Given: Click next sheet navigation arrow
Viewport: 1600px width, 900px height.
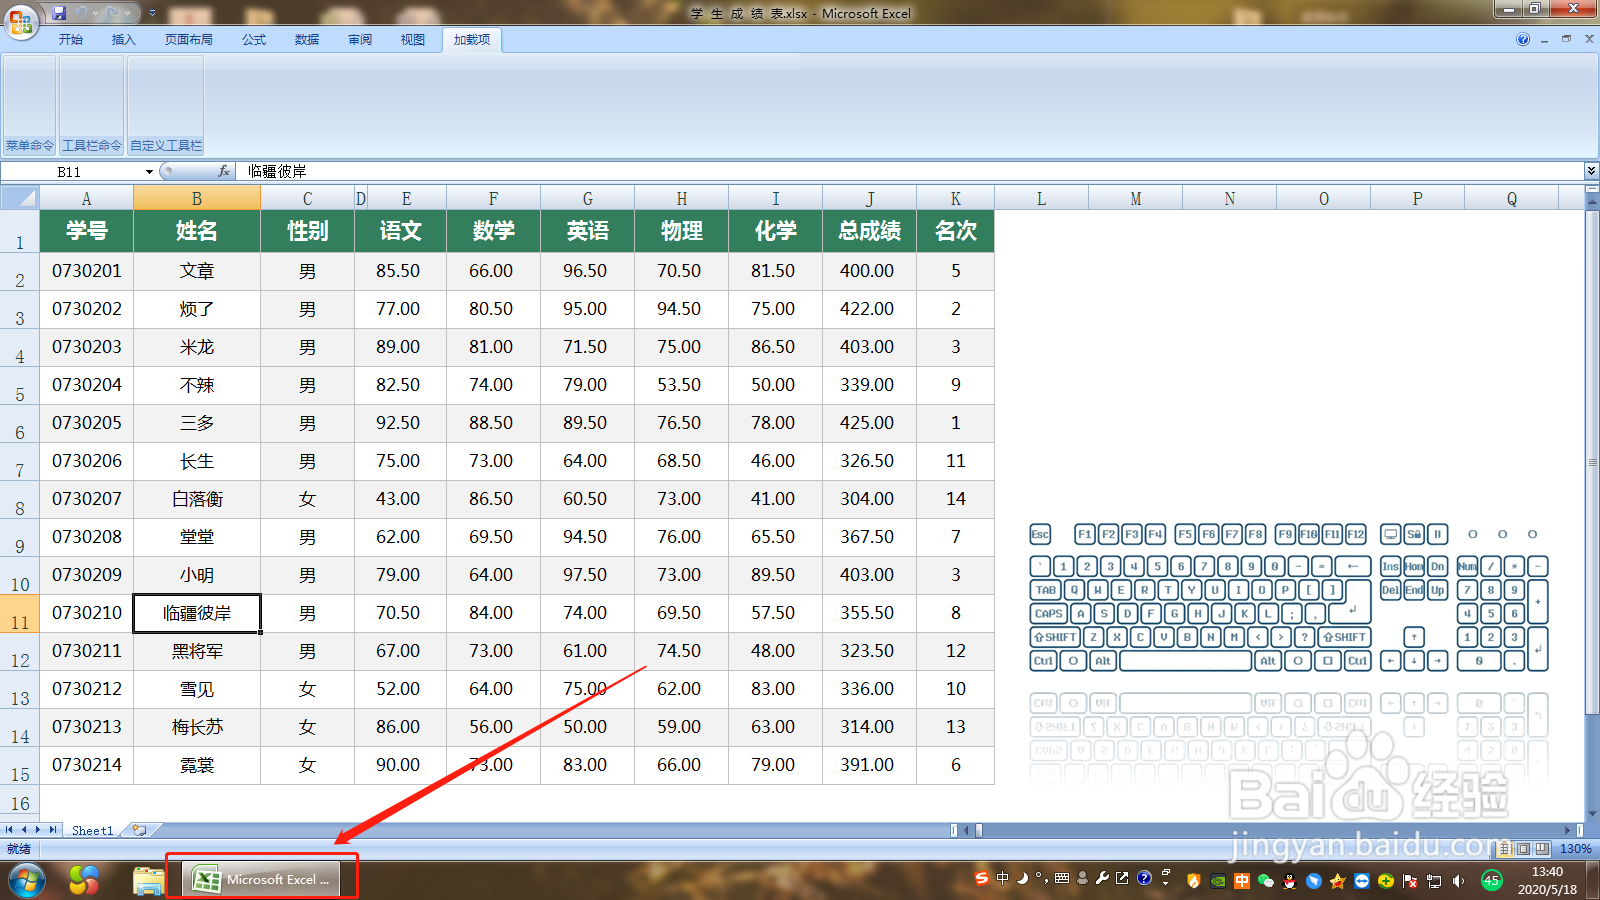Looking at the screenshot, I should (x=38, y=830).
